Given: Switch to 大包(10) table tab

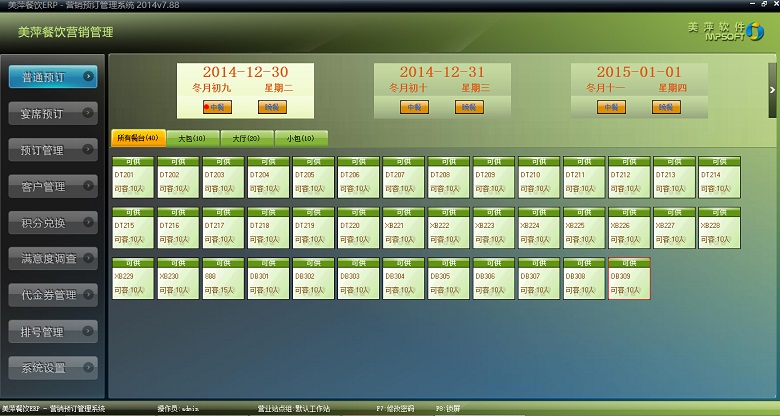Looking at the screenshot, I should click(191, 138).
